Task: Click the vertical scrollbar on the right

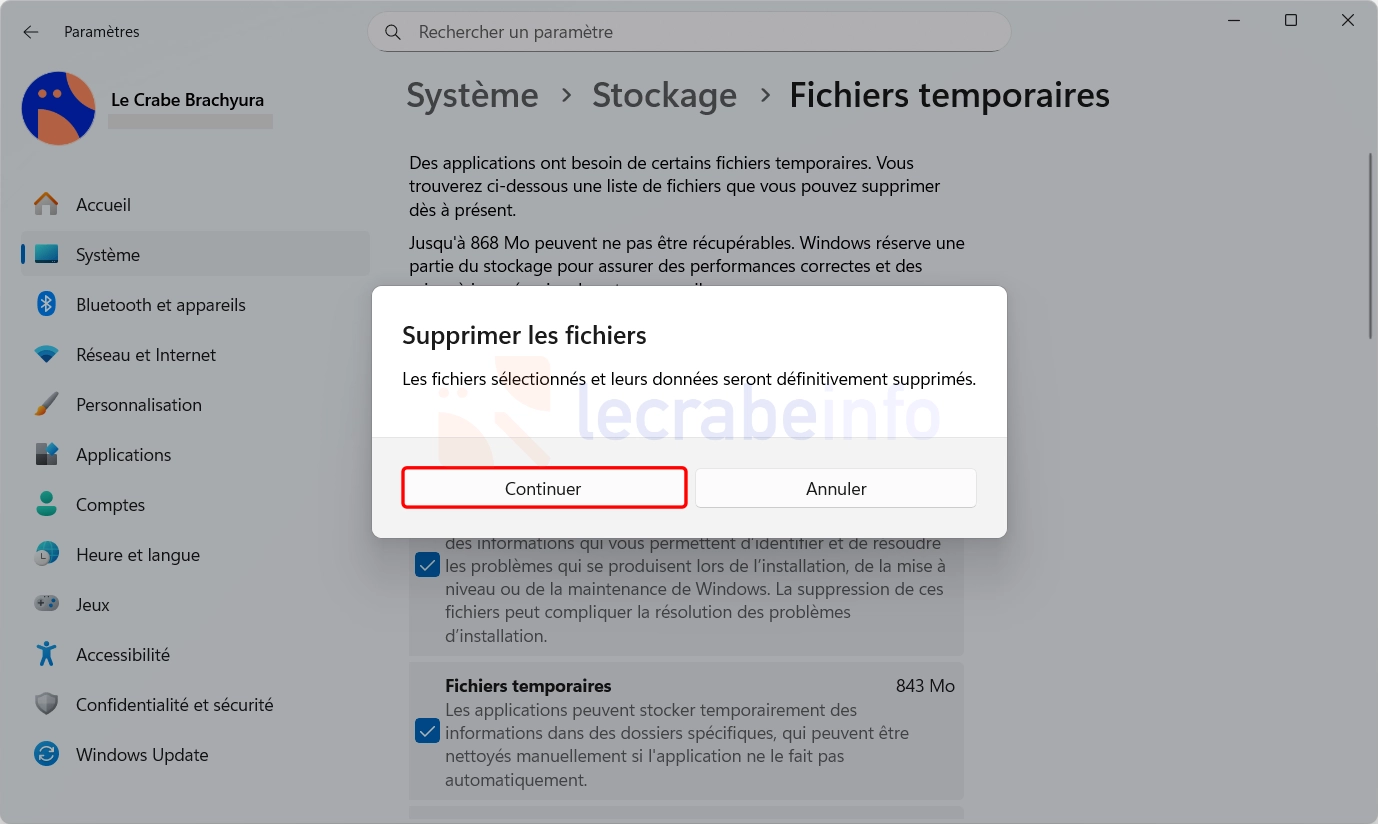Action: [1371, 246]
